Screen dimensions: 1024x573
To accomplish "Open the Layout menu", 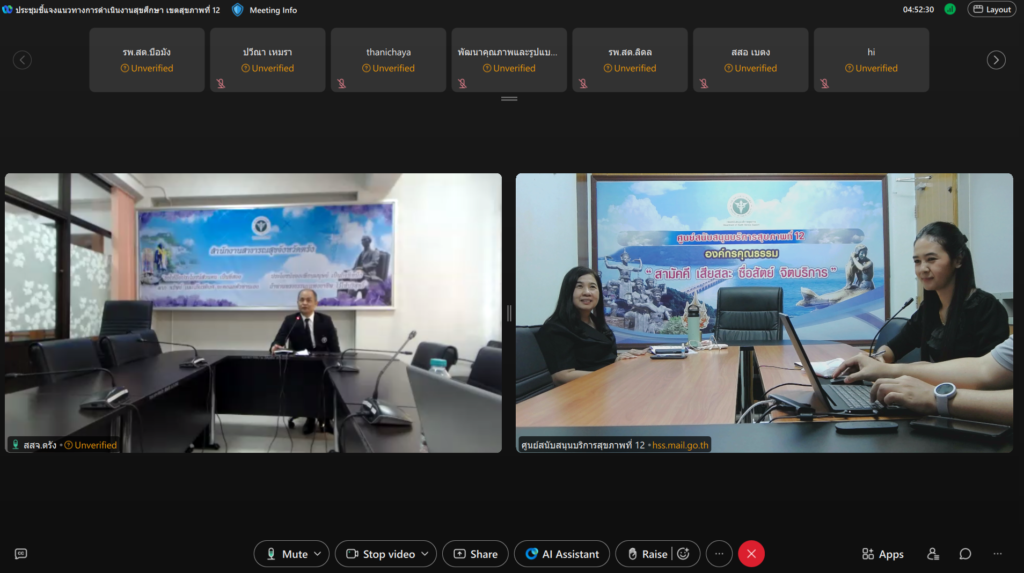I will (991, 9).
